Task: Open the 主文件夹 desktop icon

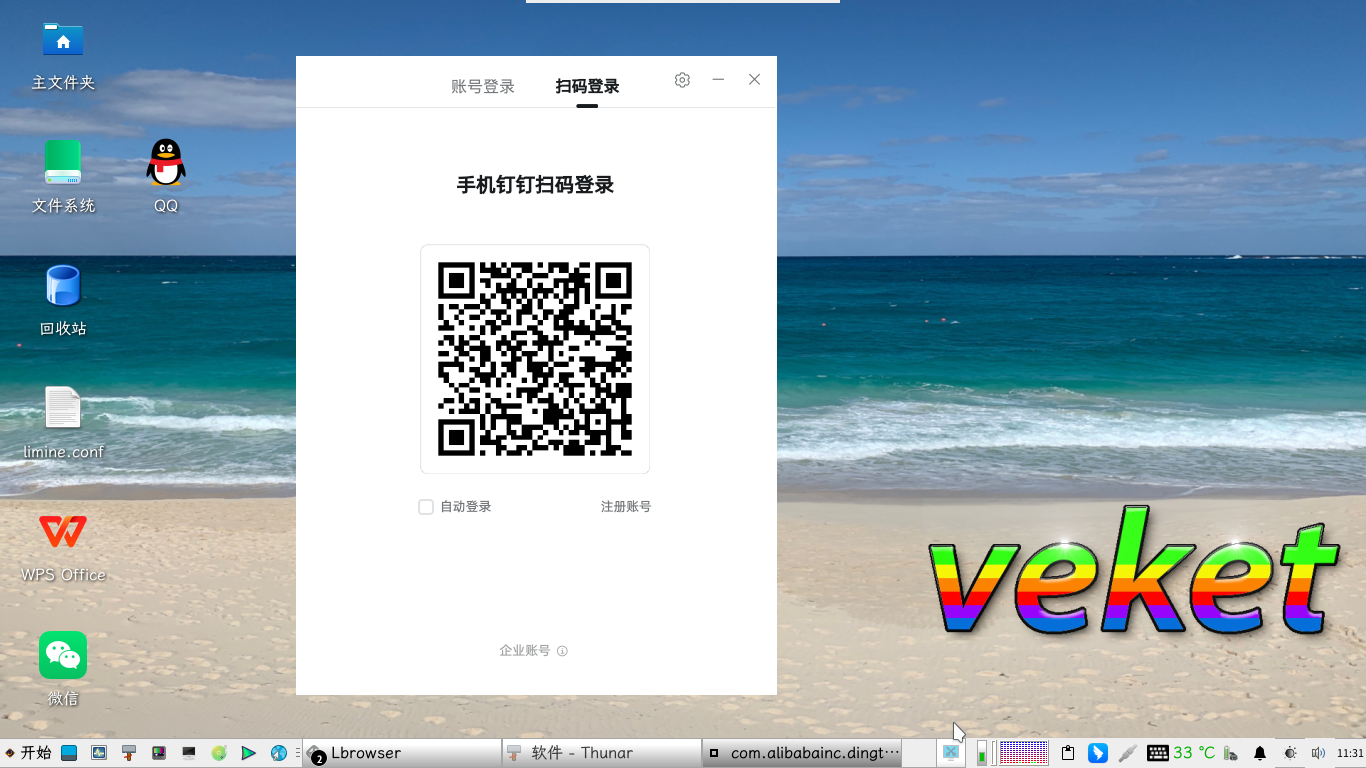Action: tap(63, 56)
